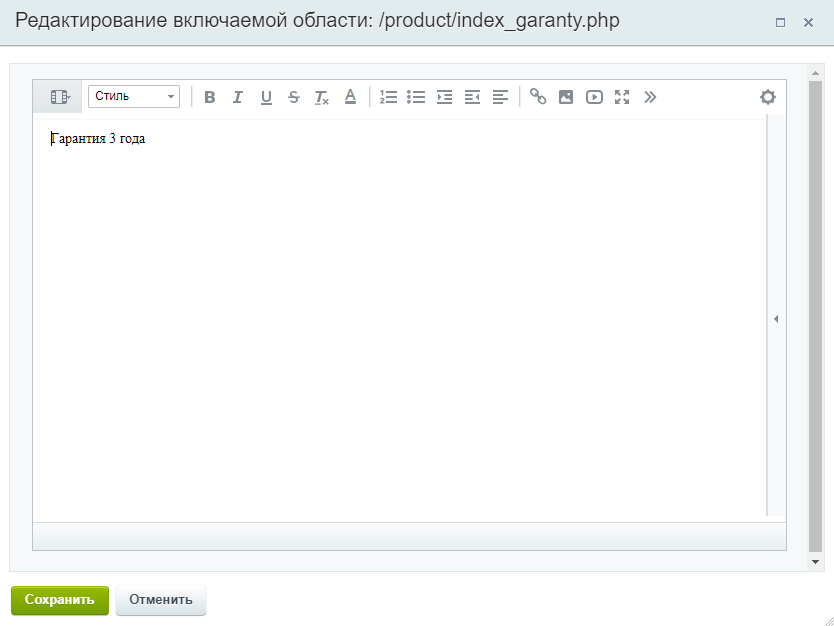Insert an image
This screenshot has width=834, height=626.
[x=566, y=97]
